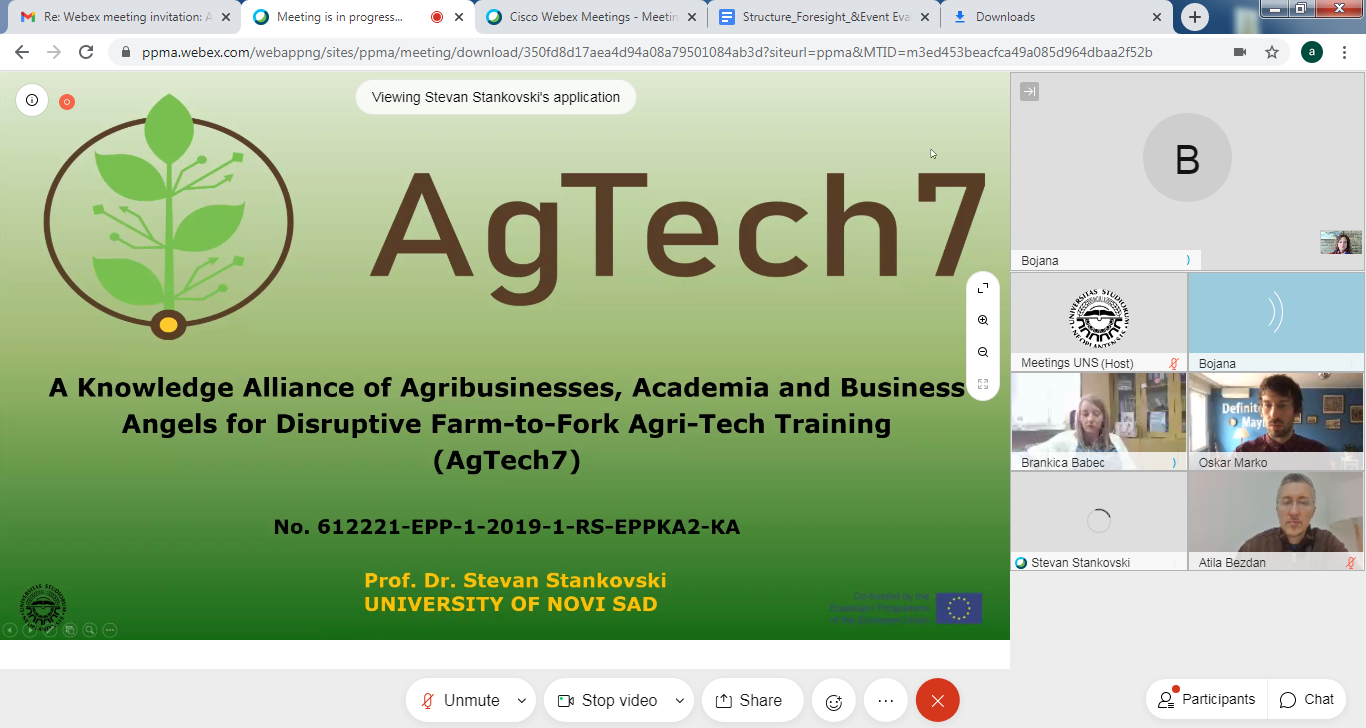Viewport: 1366px width, 728px height.
Task: Select the small blue Bojana tile
Action: pos(1275,322)
